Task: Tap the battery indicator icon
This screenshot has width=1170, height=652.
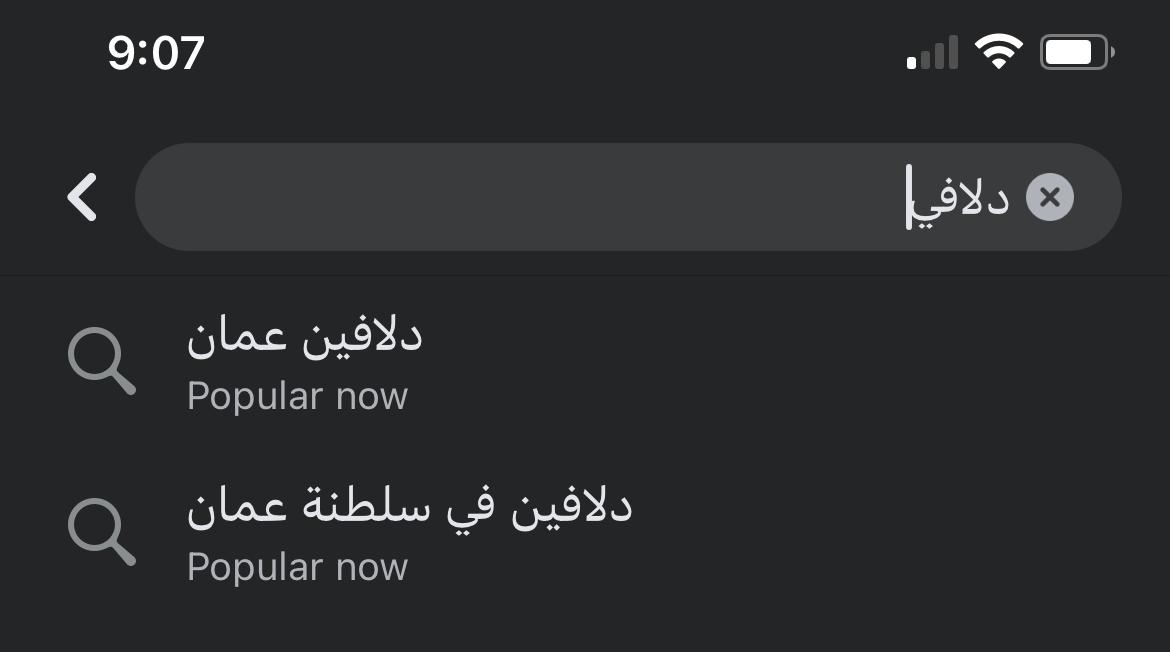Action: coord(1076,52)
